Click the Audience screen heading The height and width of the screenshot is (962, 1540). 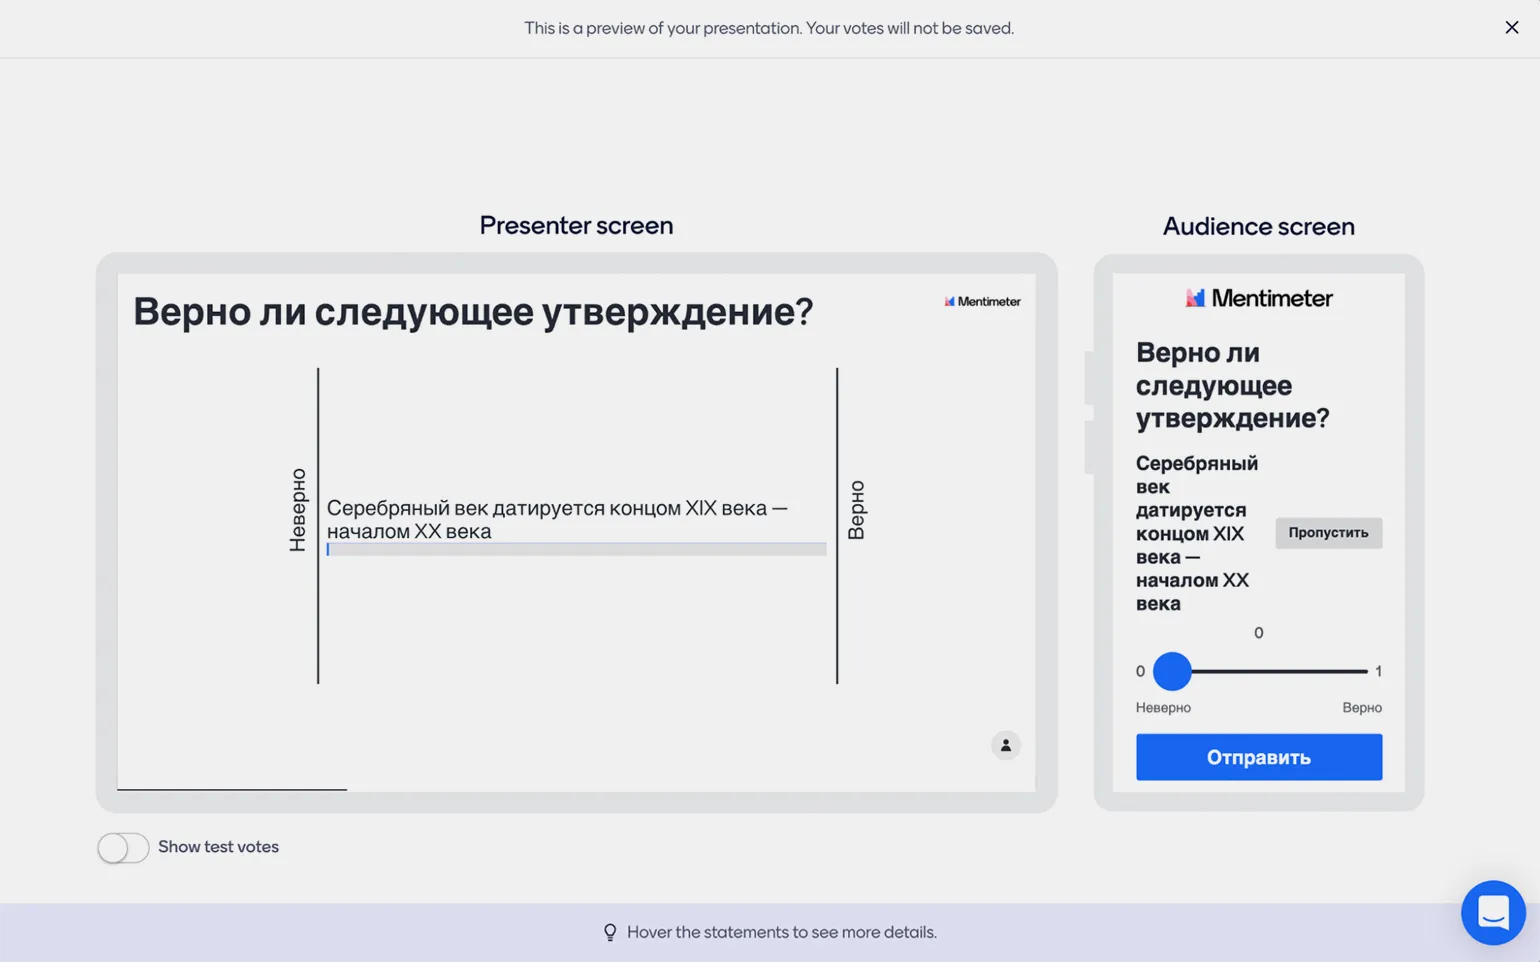pos(1258,226)
